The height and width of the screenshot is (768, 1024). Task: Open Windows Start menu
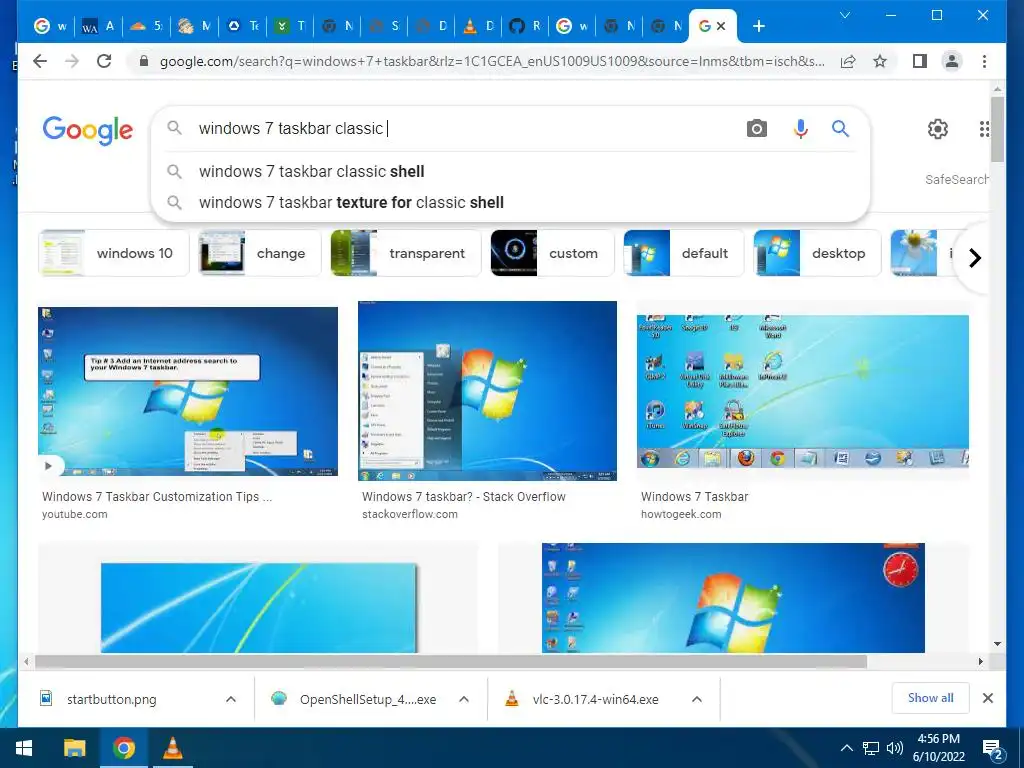point(24,748)
